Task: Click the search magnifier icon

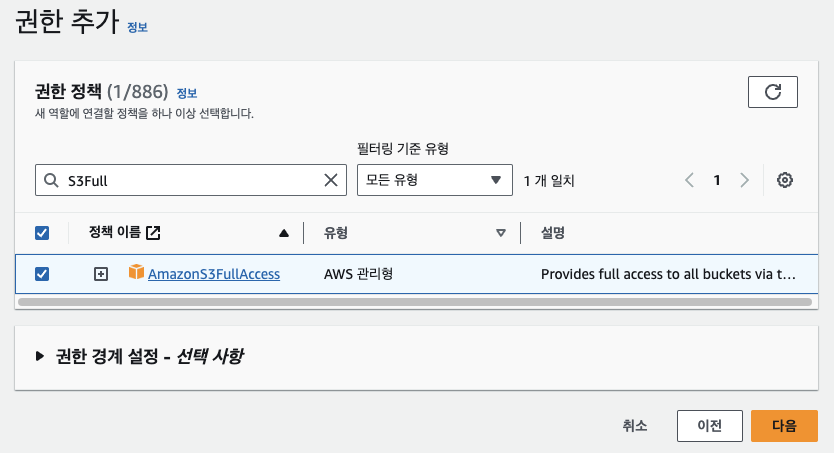Action: (x=51, y=180)
